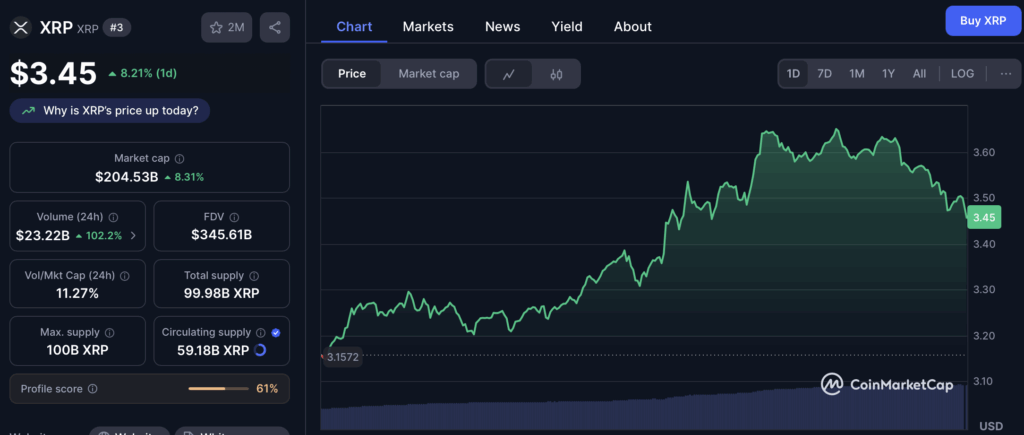Image resolution: width=1024 pixels, height=435 pixels.
Task: Click the 3.1572 opening price label
Action: (343, 357)
